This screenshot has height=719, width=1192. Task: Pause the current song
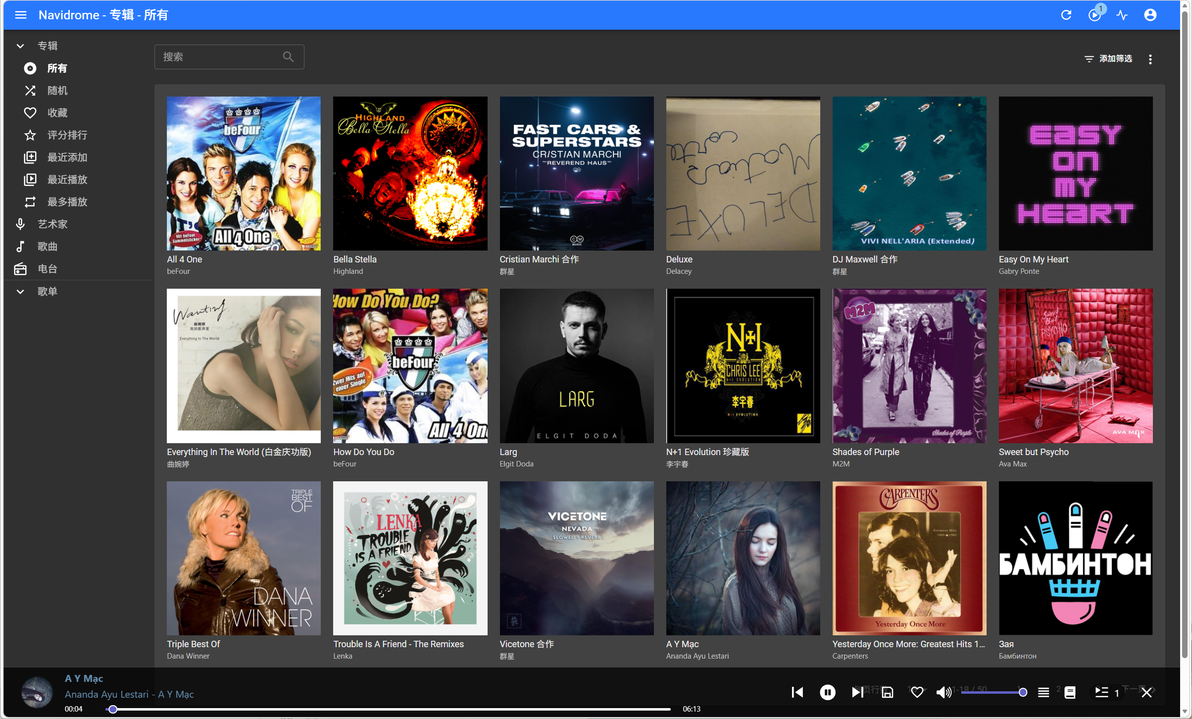click(x=827, y=692)
